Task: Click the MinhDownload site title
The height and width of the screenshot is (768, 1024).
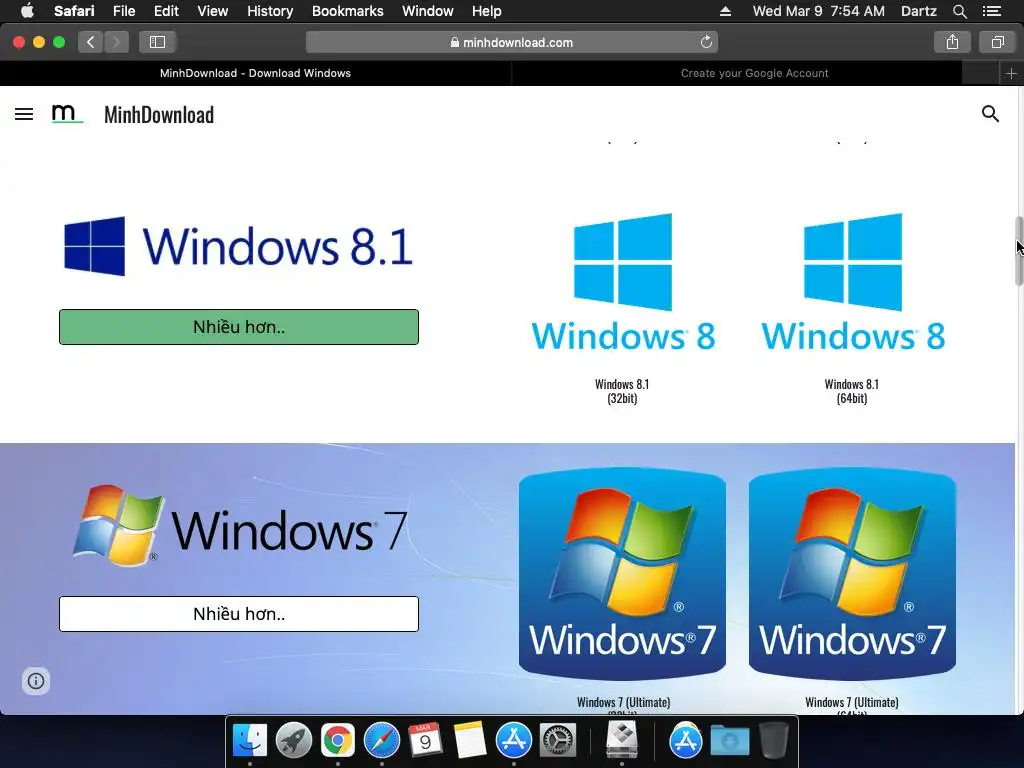Action: (x=159, y=115)
